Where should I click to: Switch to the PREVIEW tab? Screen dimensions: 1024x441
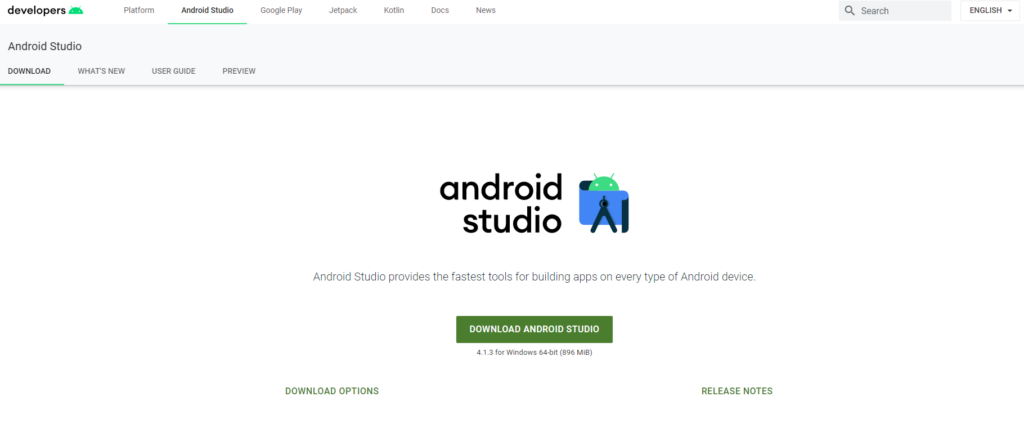[x=239, y=71]
